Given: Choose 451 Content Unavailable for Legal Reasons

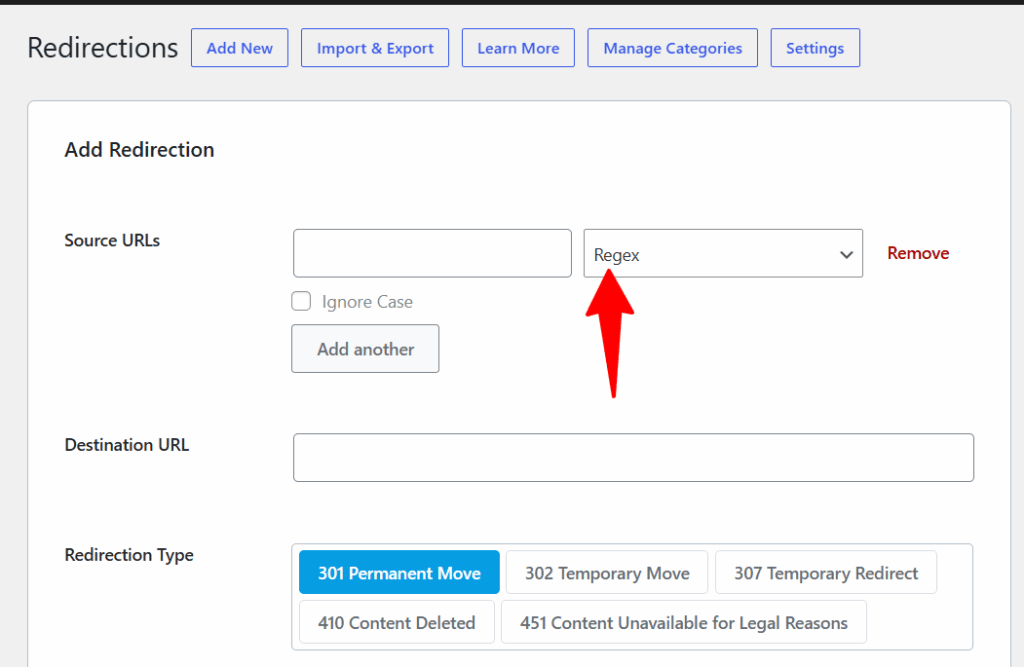Looking at the screenshot, I should [x=684, y=622].
